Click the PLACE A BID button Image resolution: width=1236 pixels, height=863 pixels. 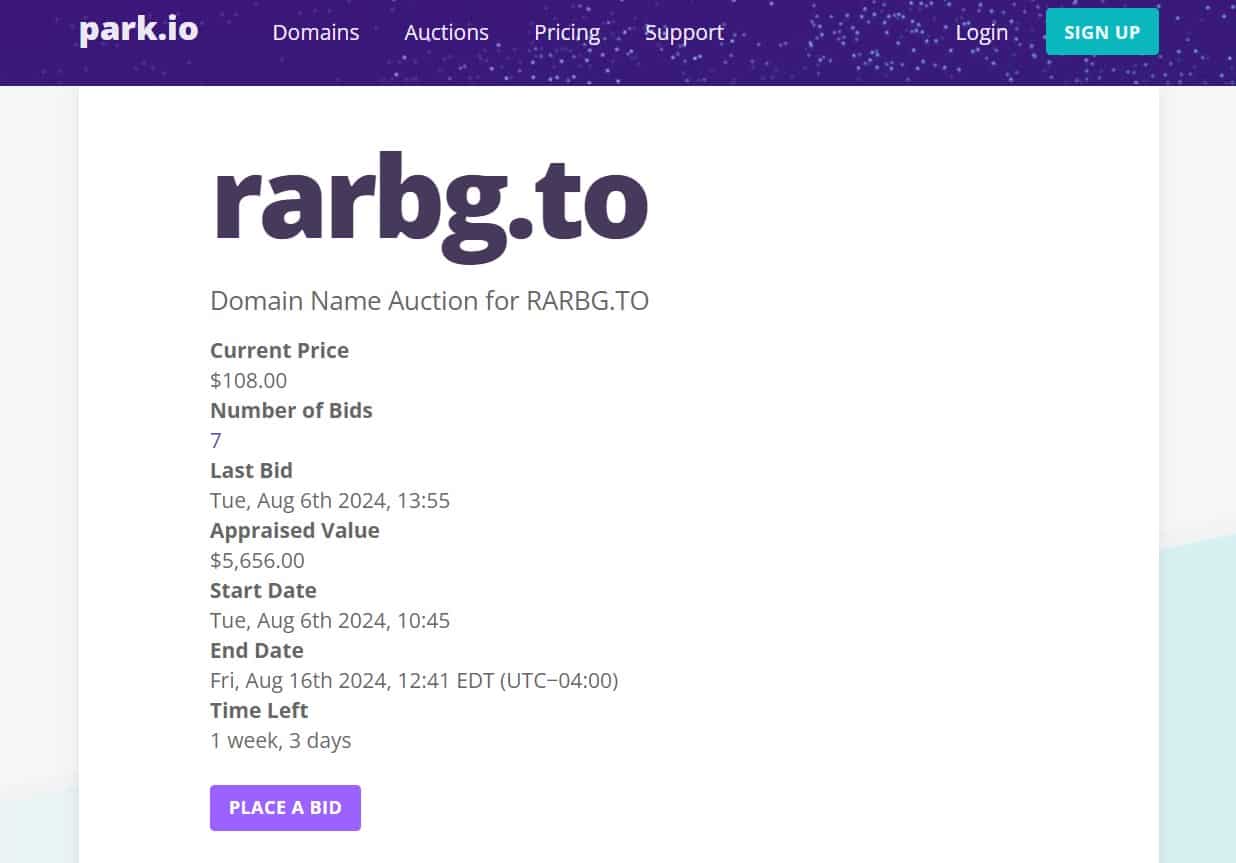tap(285, 808)
